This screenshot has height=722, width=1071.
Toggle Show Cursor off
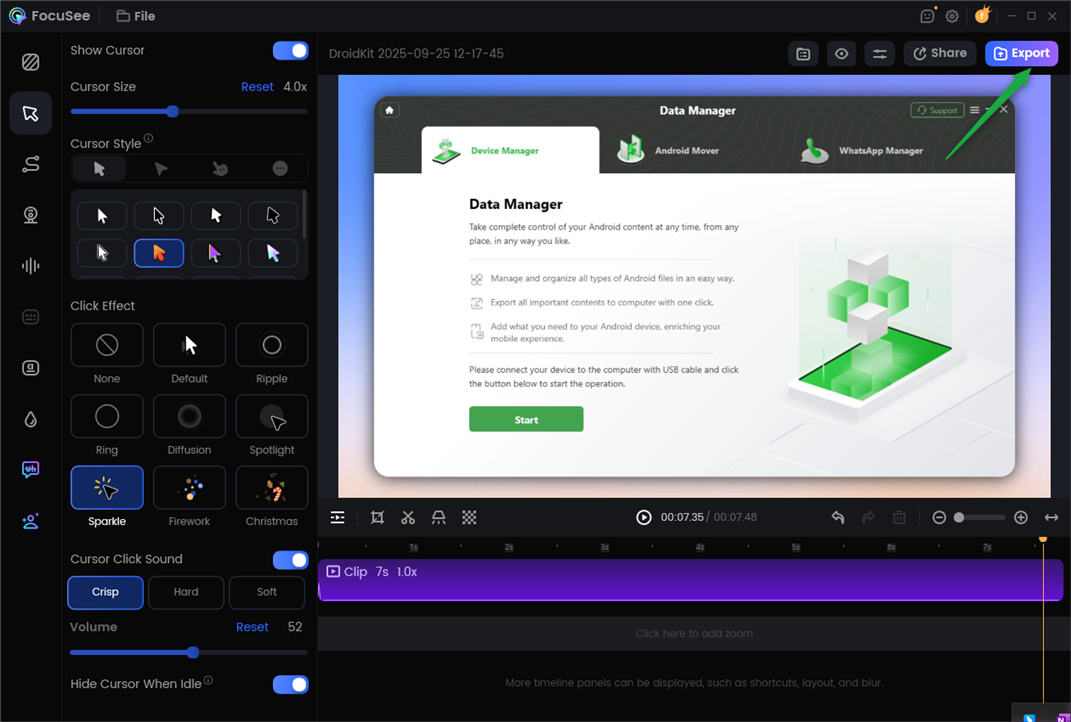[x=290, y=50]
